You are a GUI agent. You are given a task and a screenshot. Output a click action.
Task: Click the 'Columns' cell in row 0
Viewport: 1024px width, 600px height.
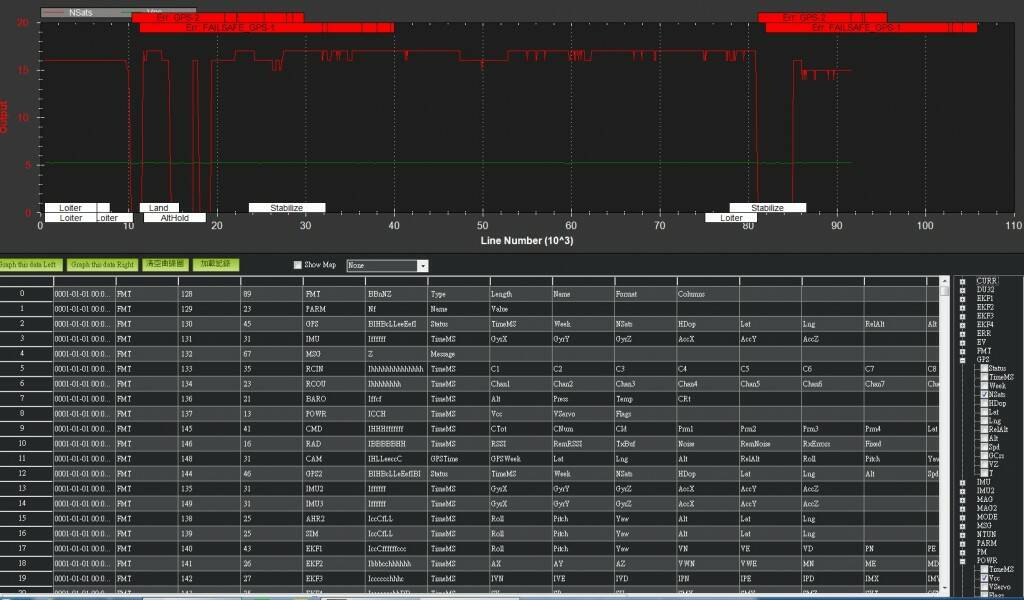click(707, 294)
